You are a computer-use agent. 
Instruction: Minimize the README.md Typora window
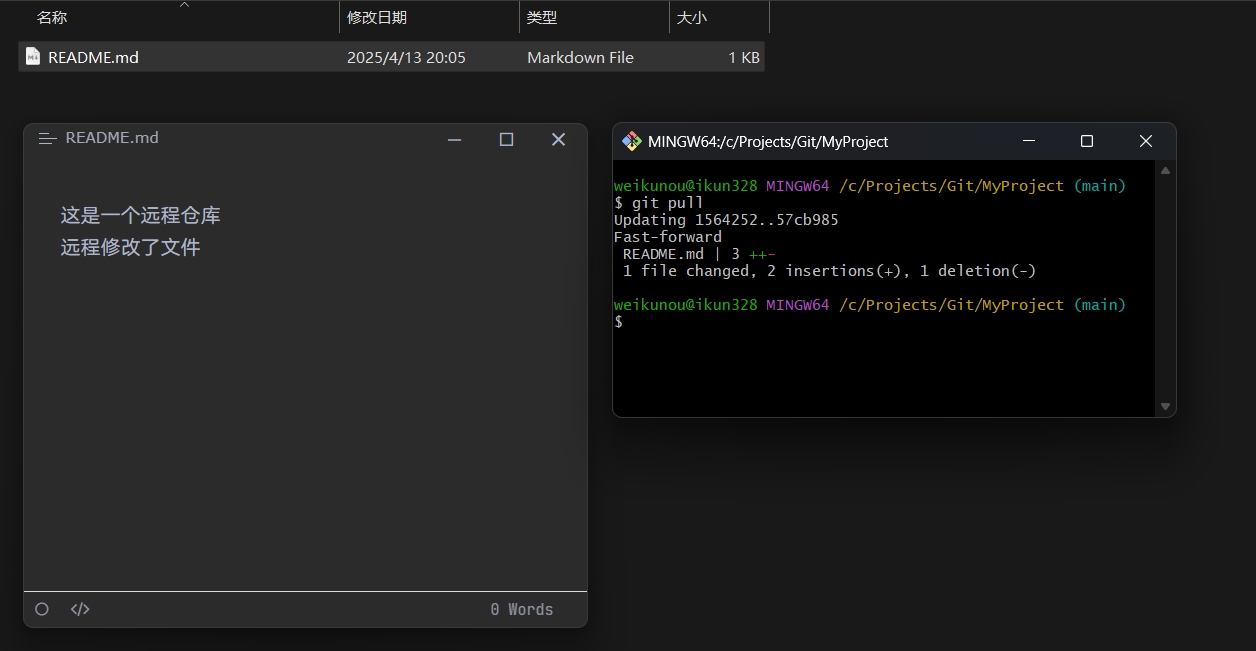pyautogui.click(x=455, y=139)
